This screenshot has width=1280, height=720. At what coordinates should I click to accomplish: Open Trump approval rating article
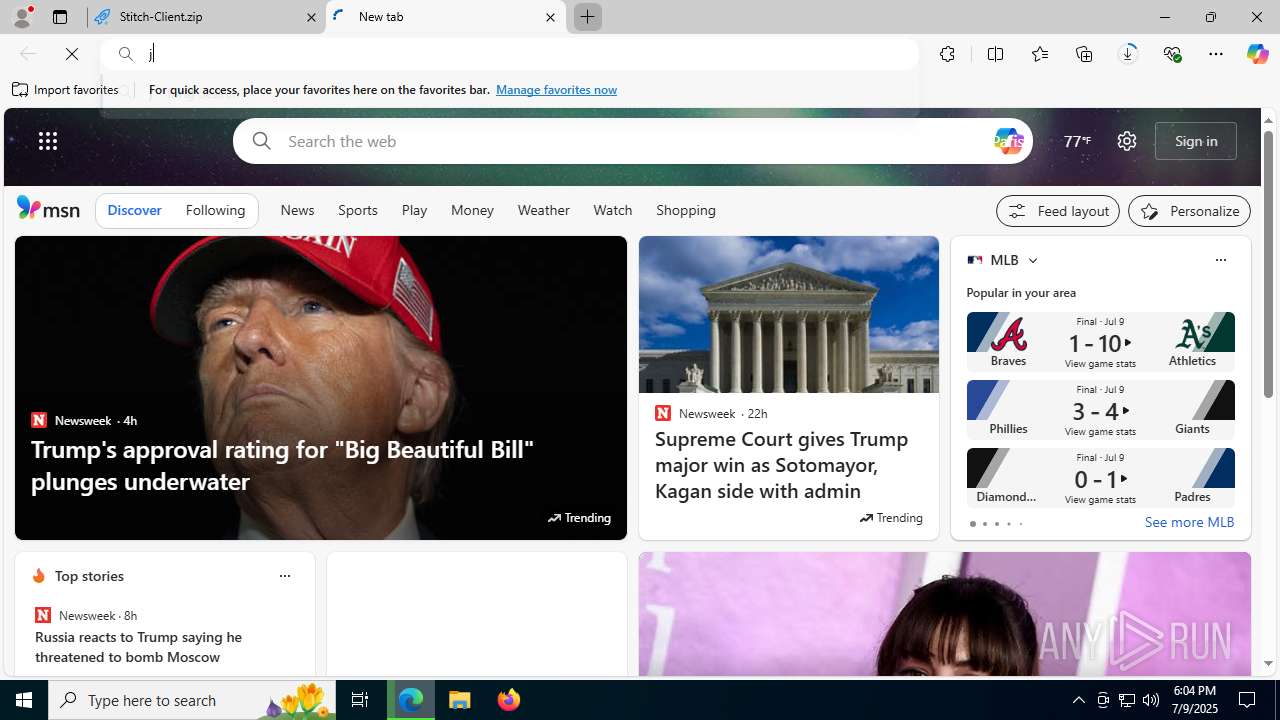[282, 465]
